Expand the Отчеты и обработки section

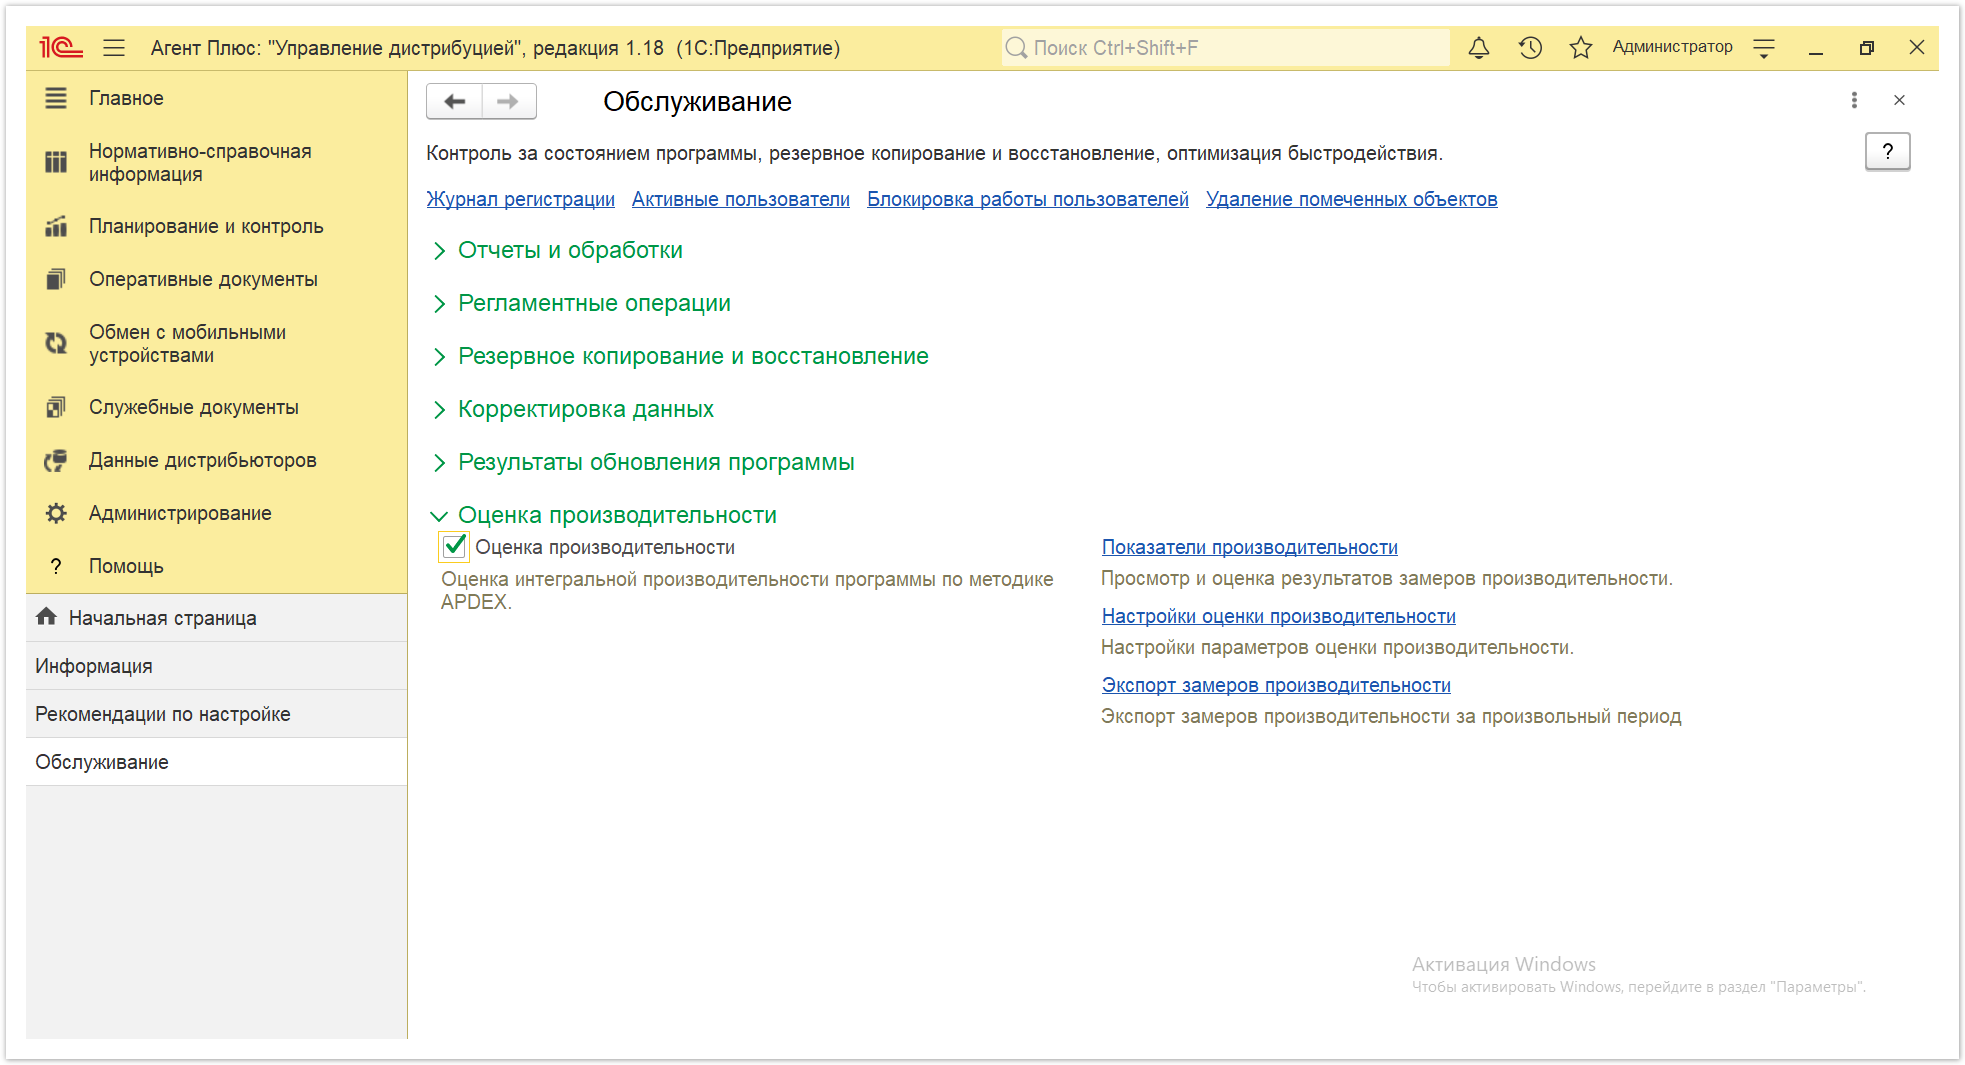[570, 250]
